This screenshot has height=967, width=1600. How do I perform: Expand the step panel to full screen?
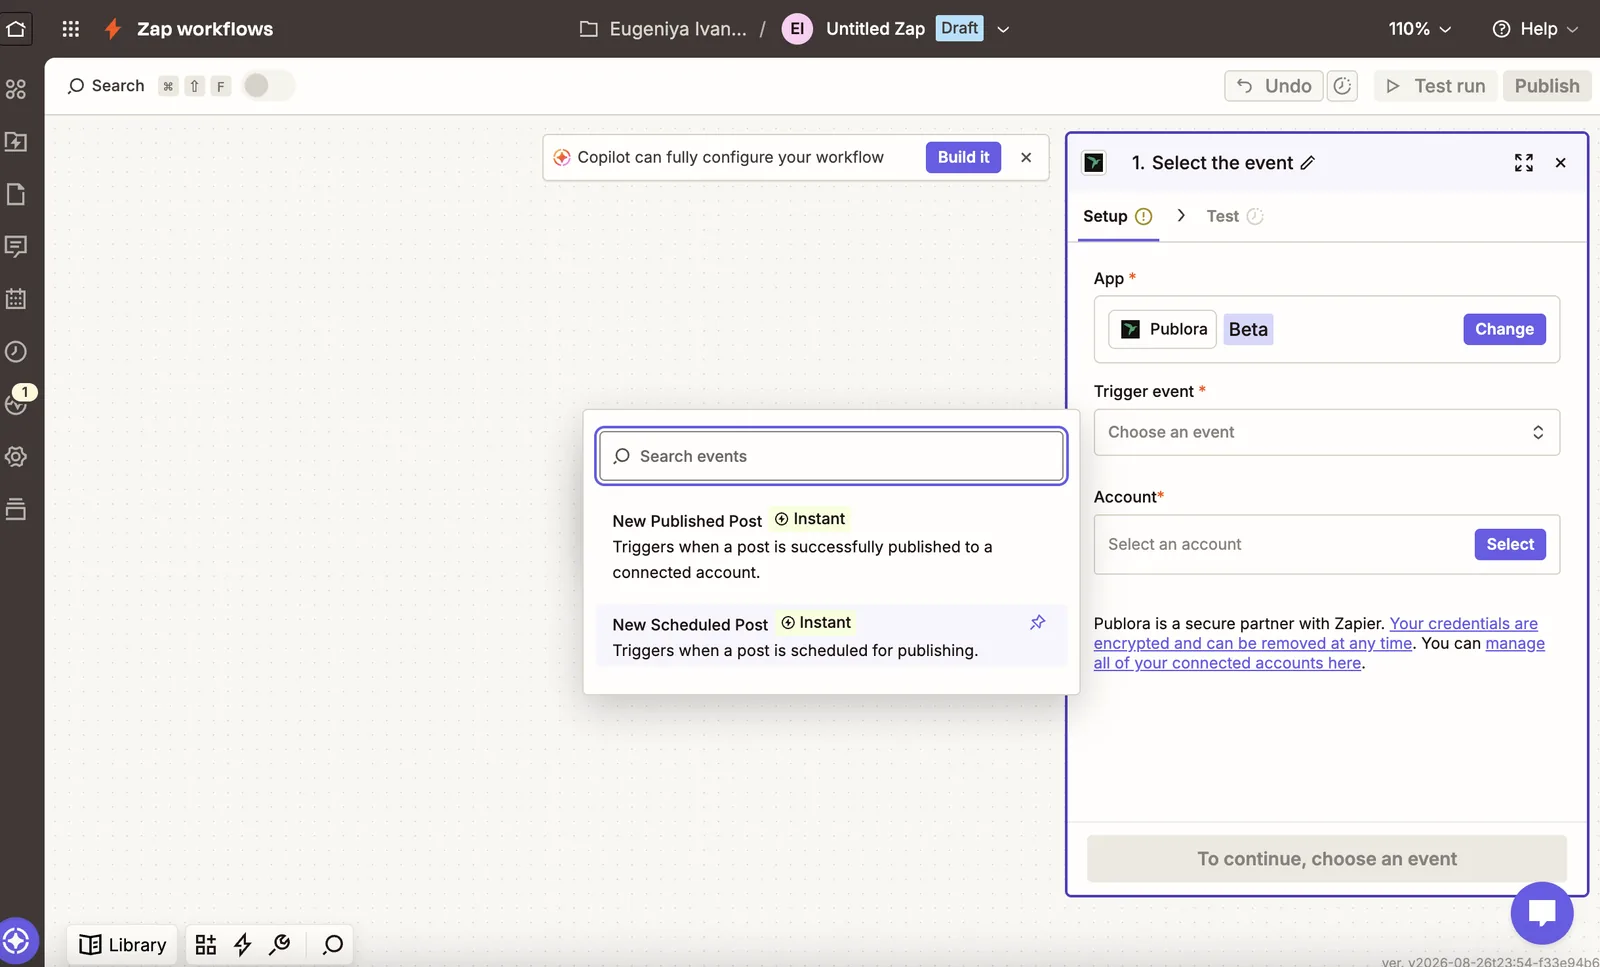pos(1524,163)
